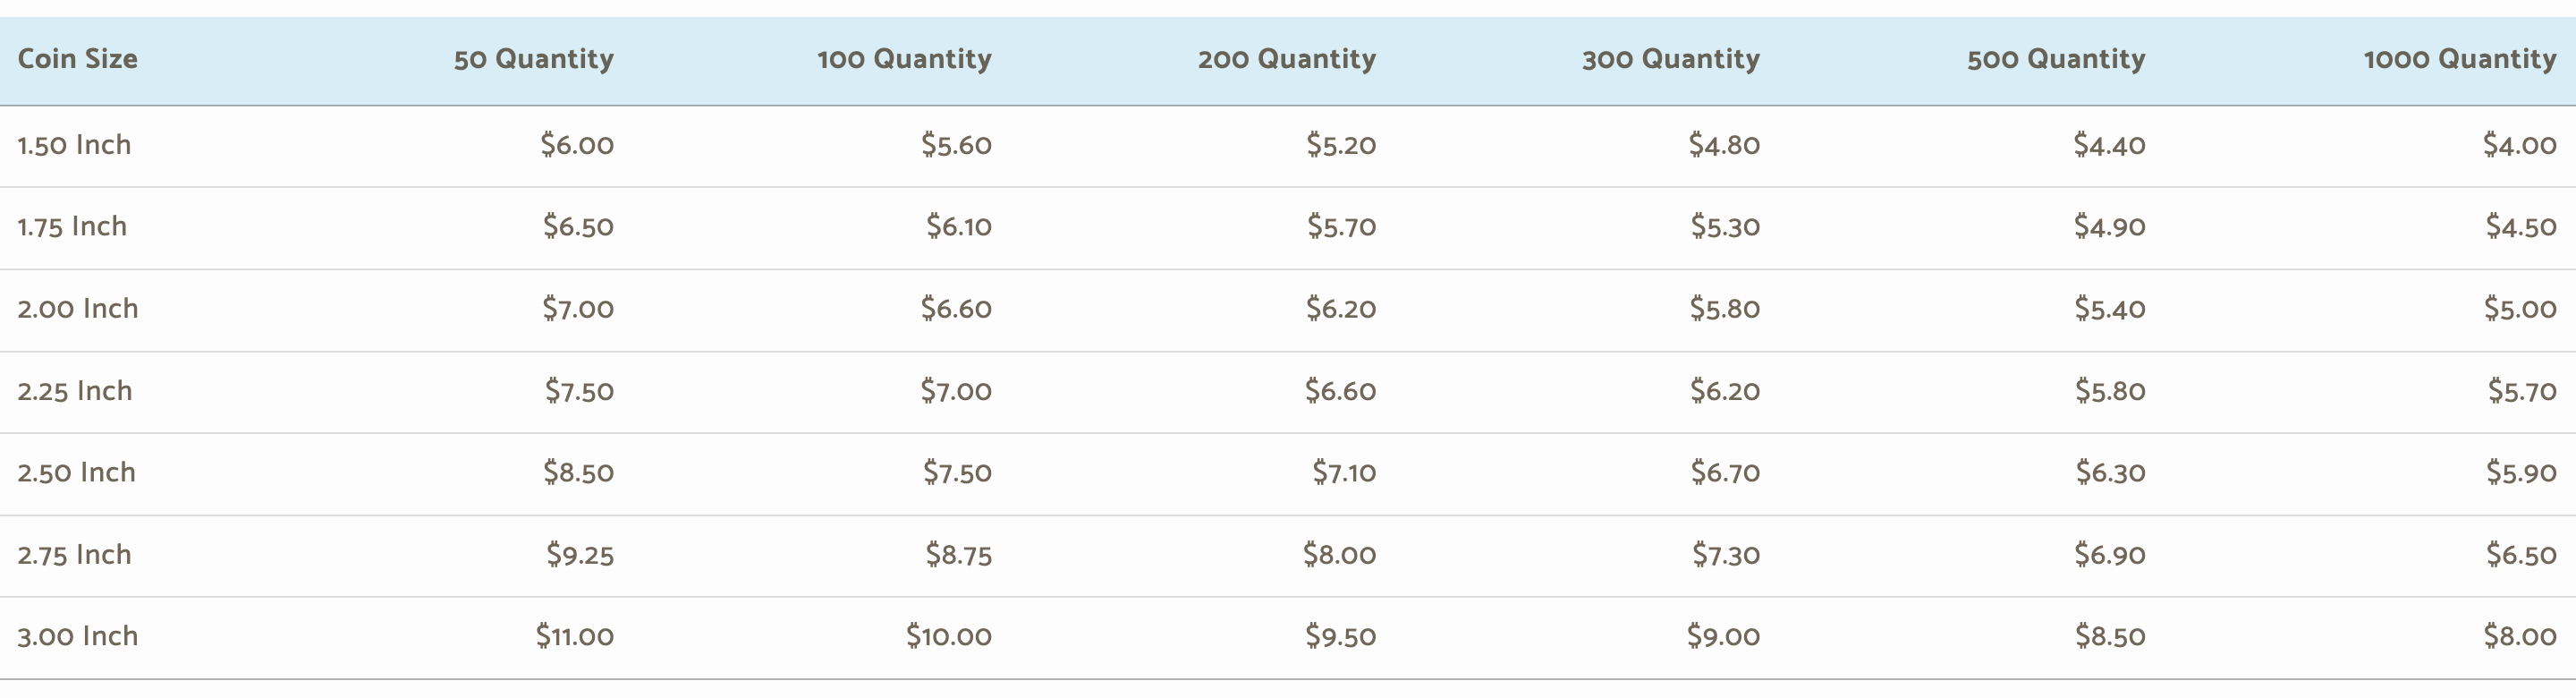2576x698 pixels.
Task: Select the 2.50 Inch row label
Action: [x=76, y=473]
